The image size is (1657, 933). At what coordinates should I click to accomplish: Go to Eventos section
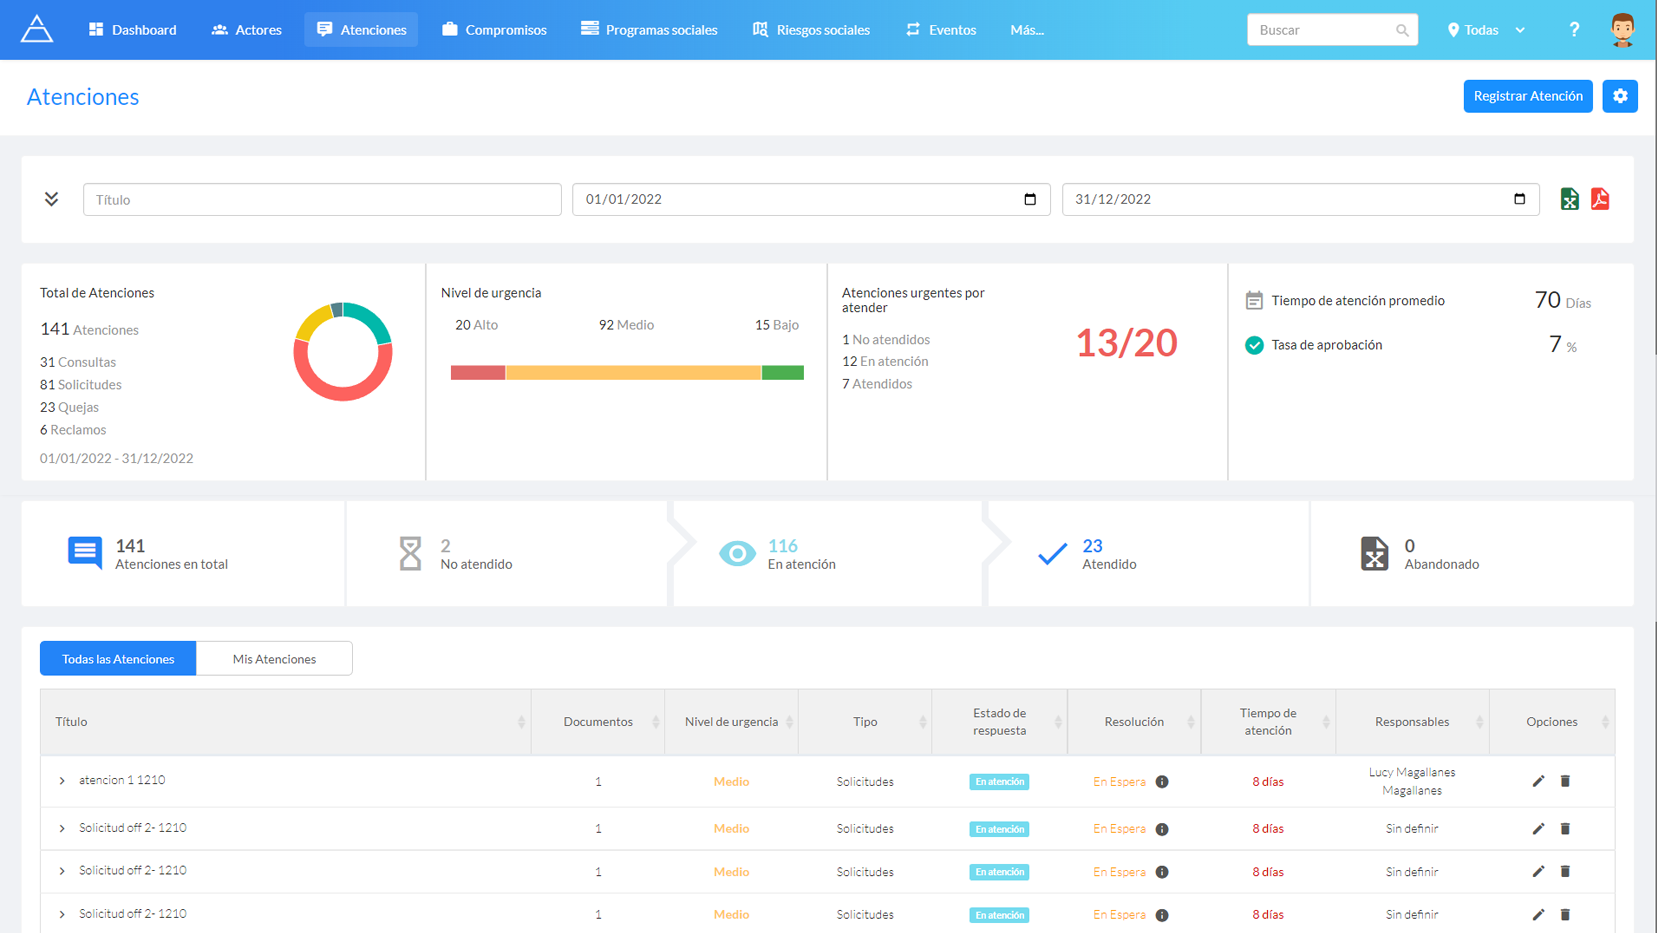point(941,30)
